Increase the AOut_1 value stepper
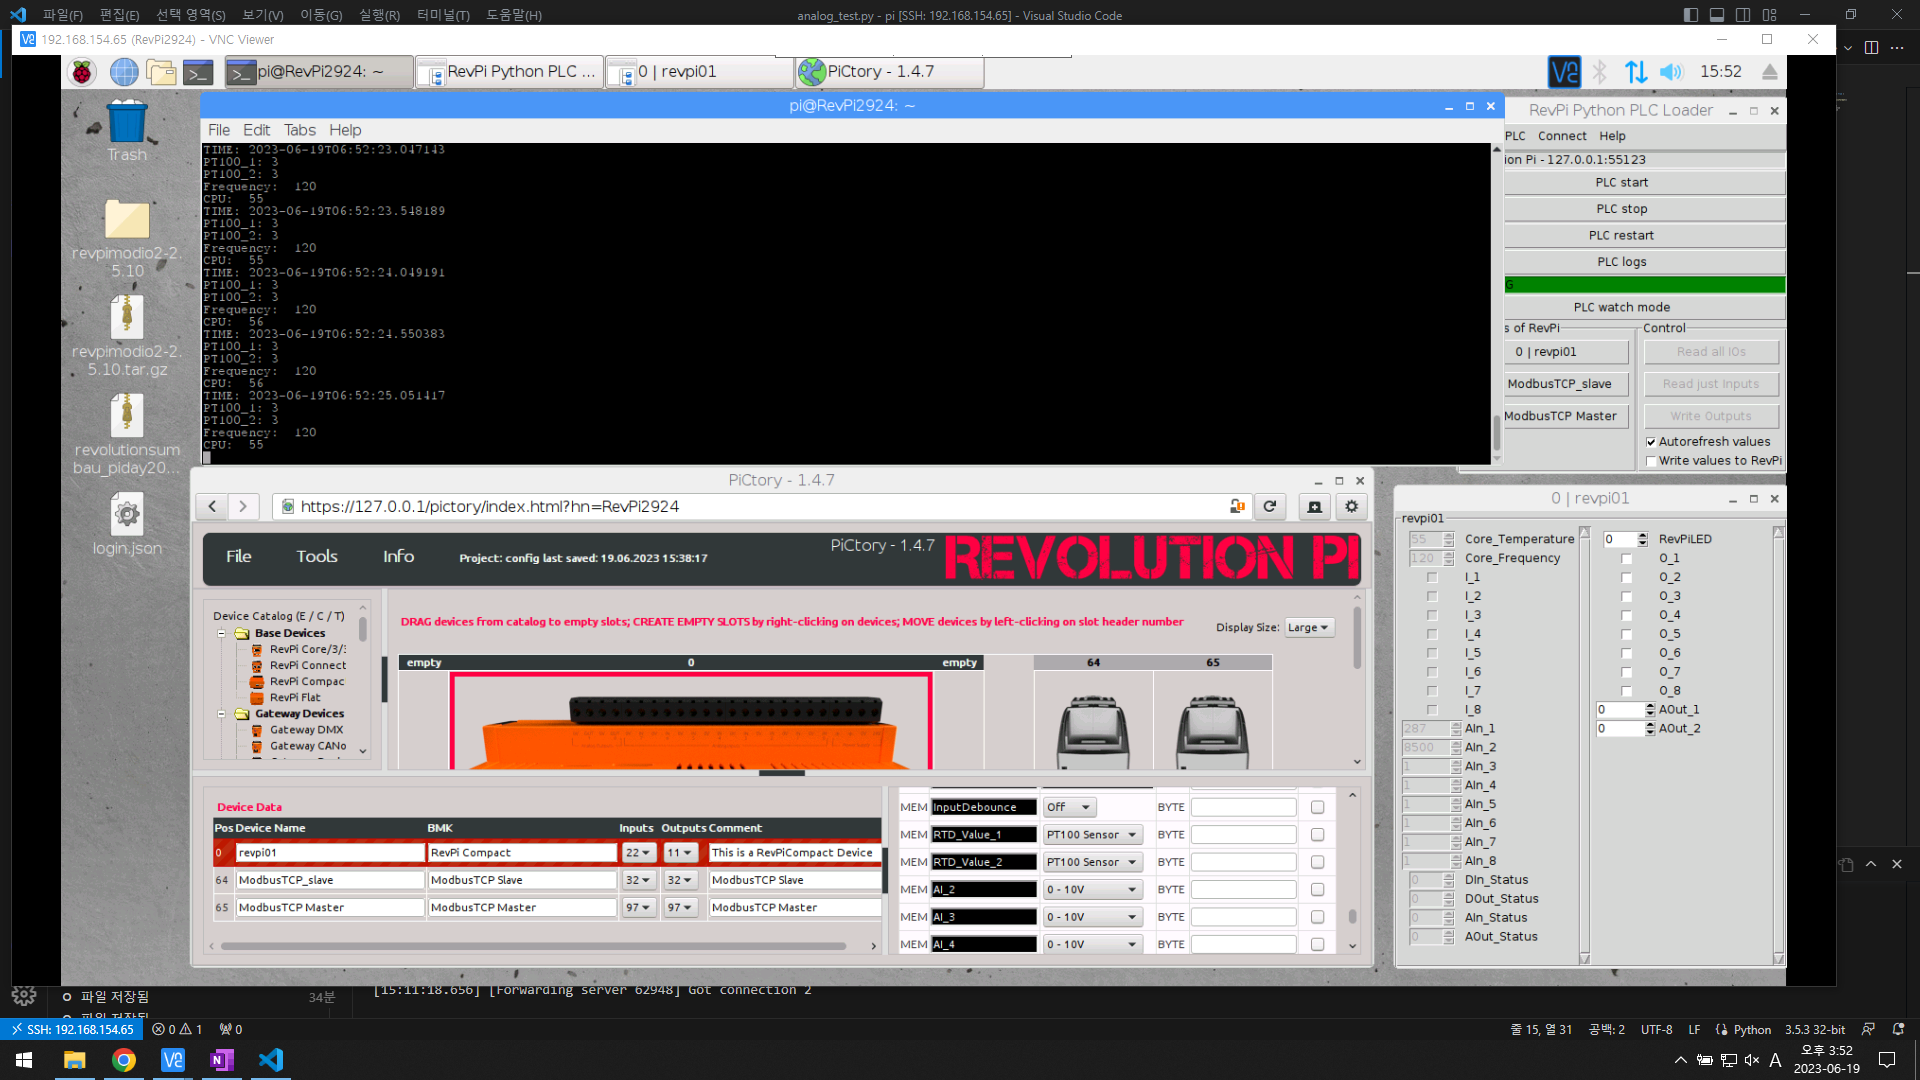The image size is (1920, 1080). click(1650, 706)
